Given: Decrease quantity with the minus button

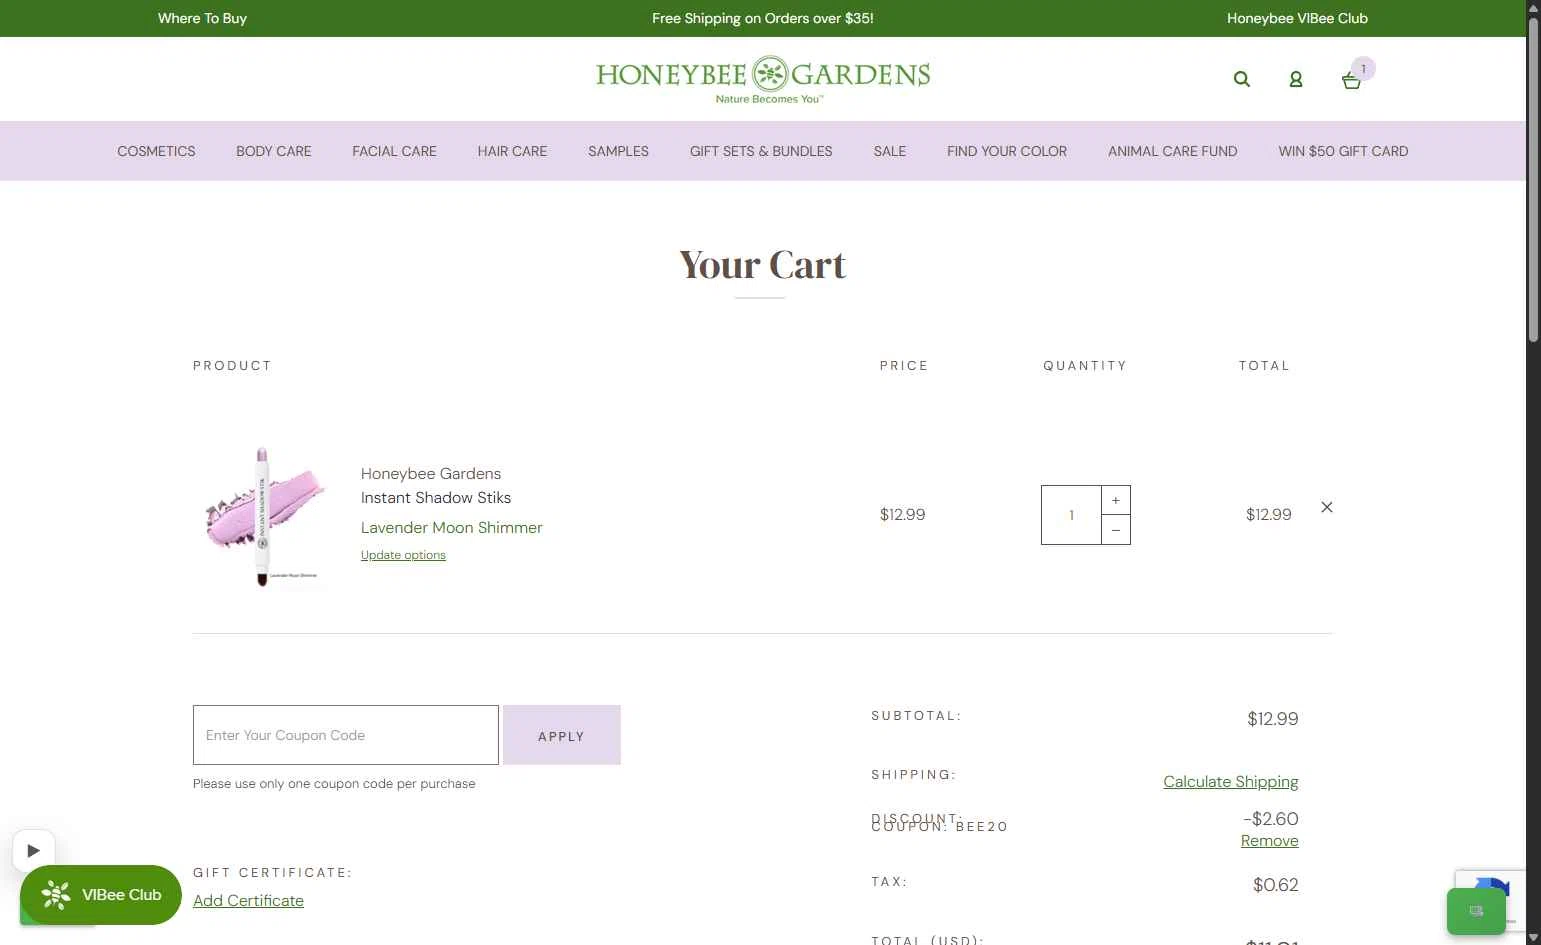Looking at the screenshot, I should (x=1116, y=530).
